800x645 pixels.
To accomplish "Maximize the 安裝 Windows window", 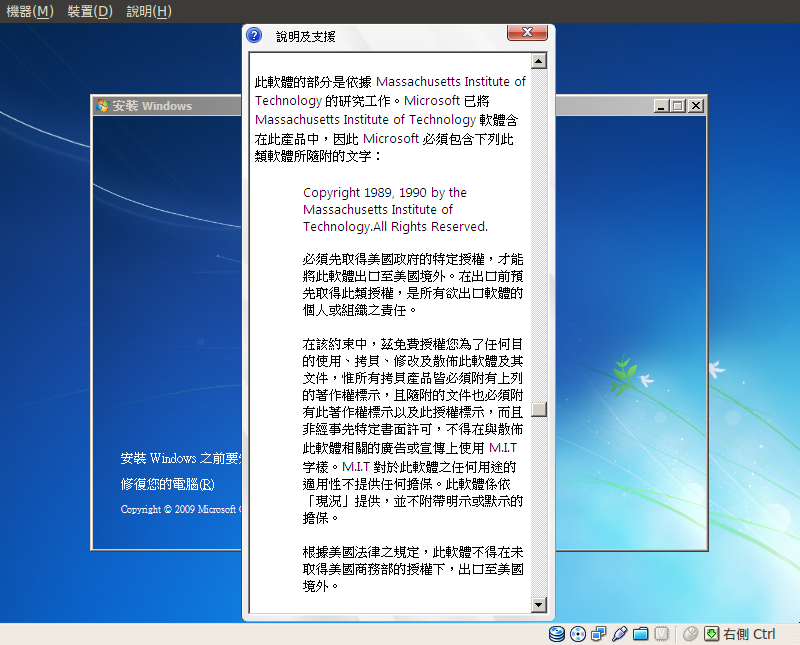I will tap(679, 106).
